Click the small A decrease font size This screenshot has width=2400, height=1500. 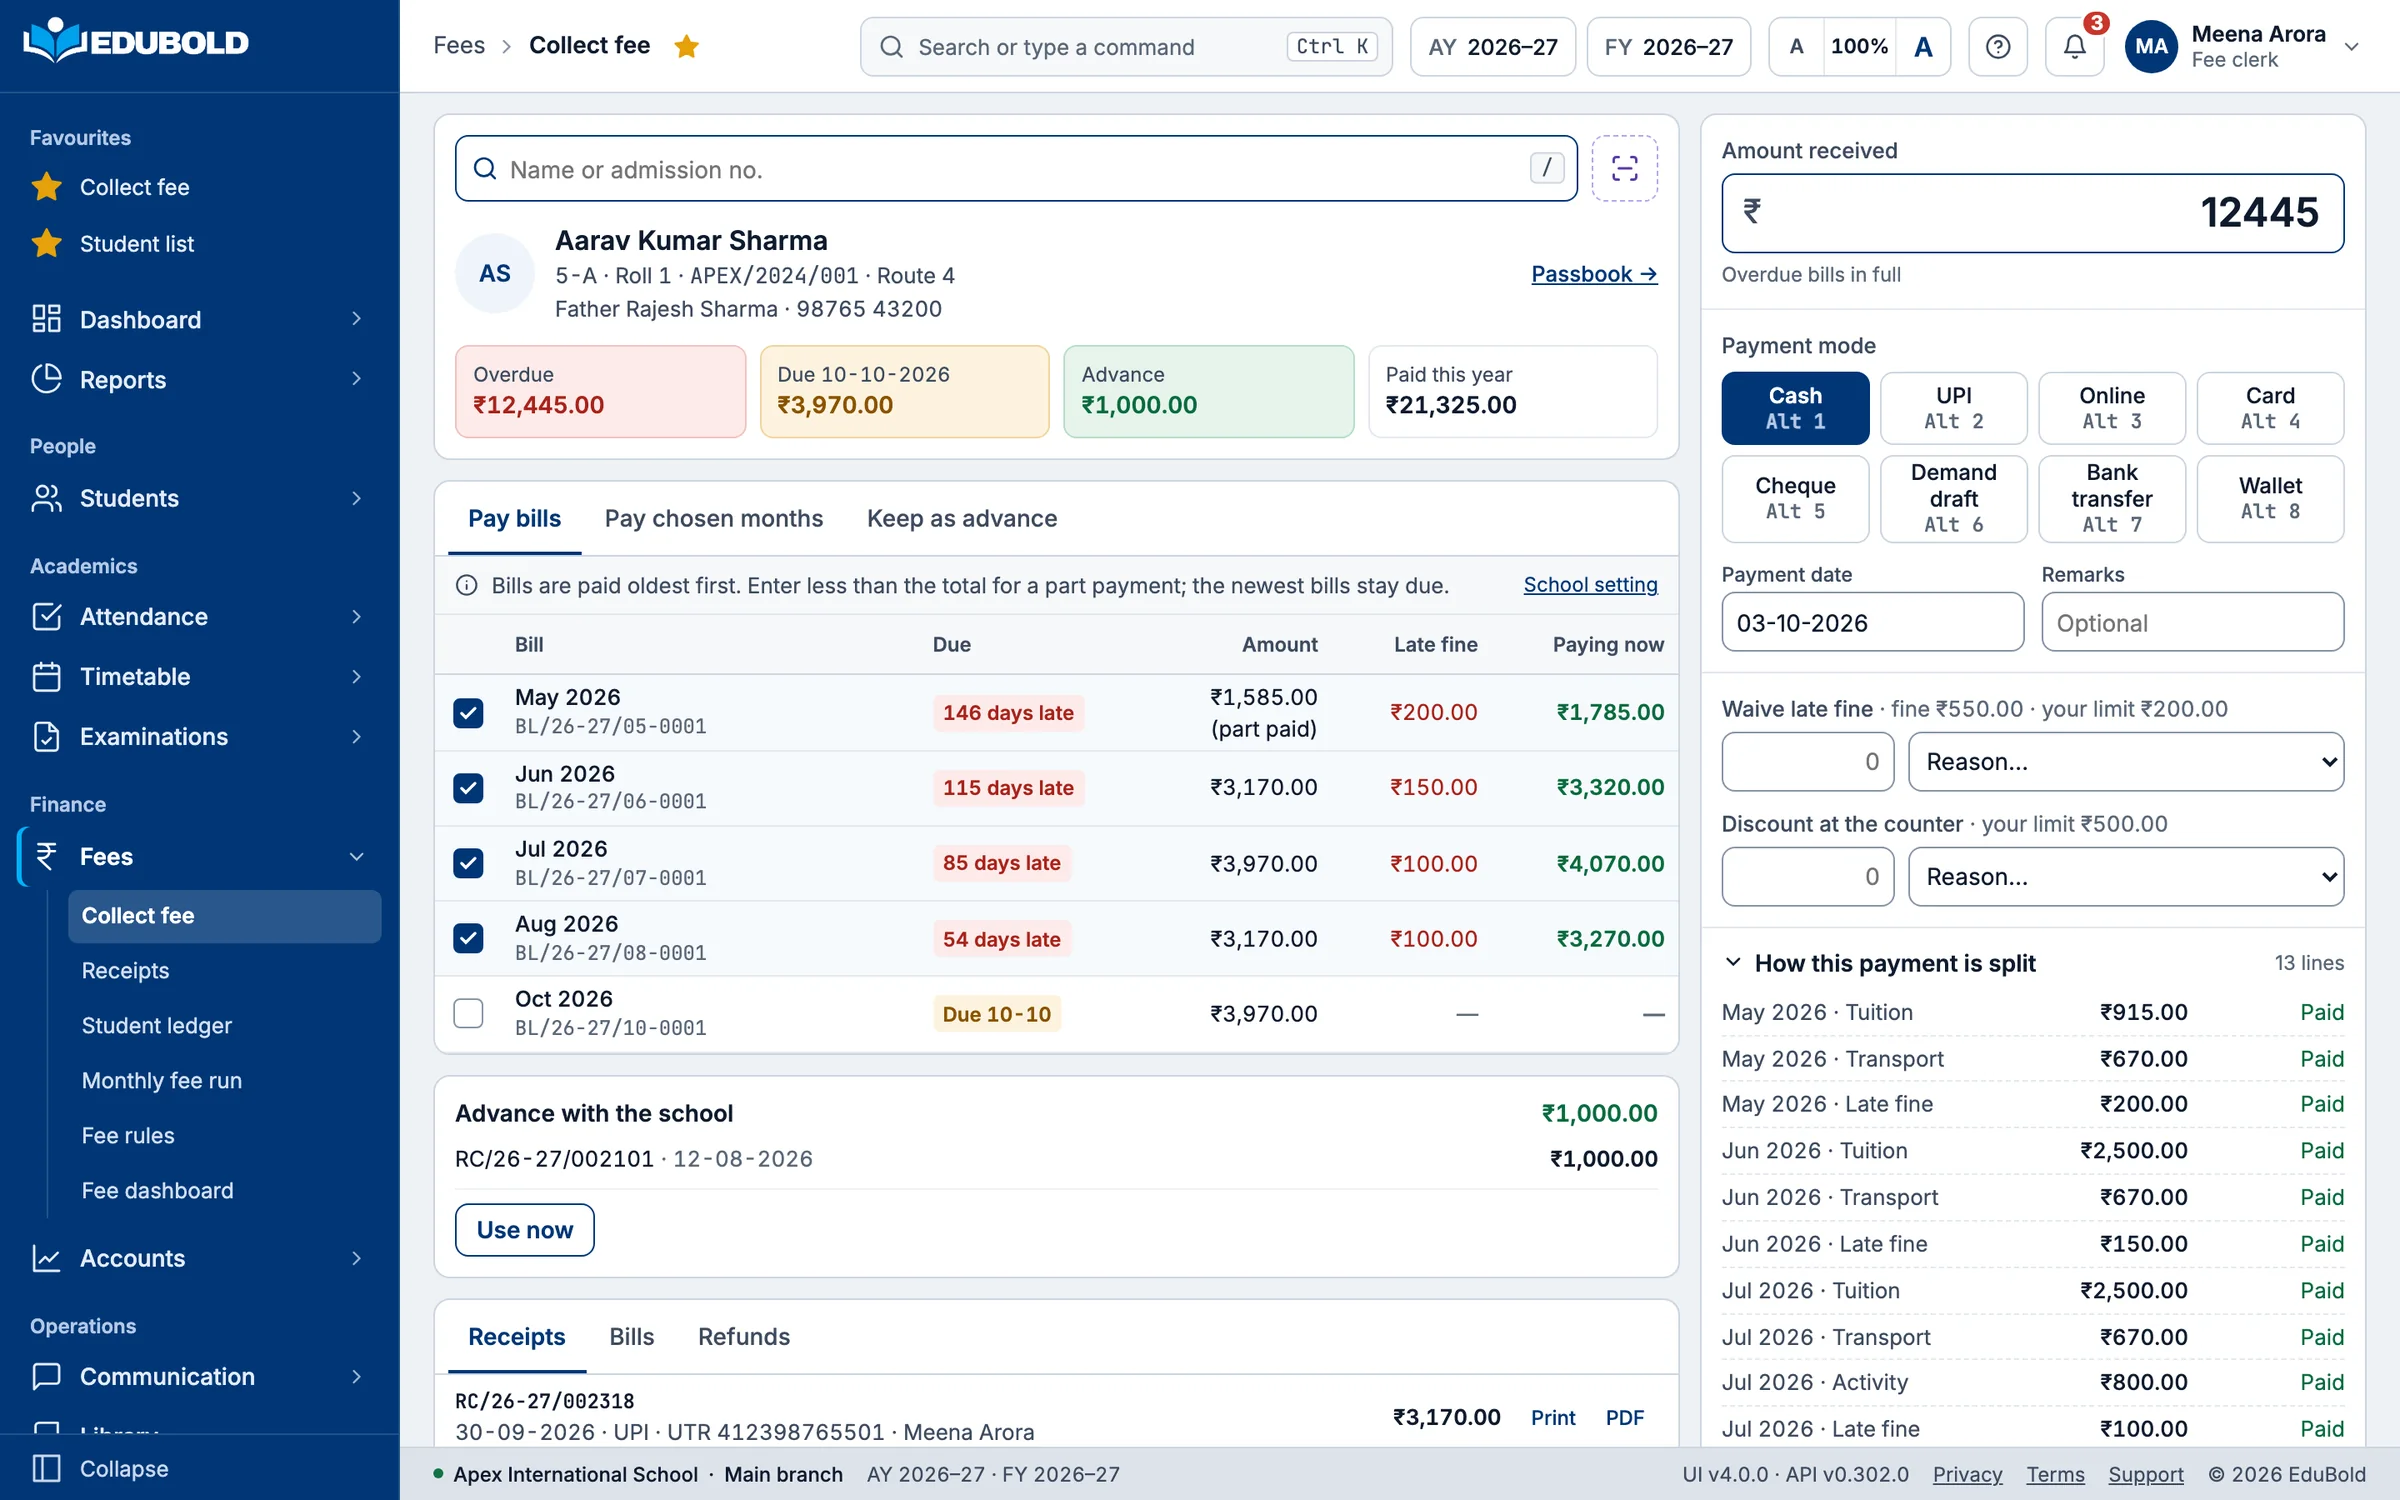click(1796, 46)
